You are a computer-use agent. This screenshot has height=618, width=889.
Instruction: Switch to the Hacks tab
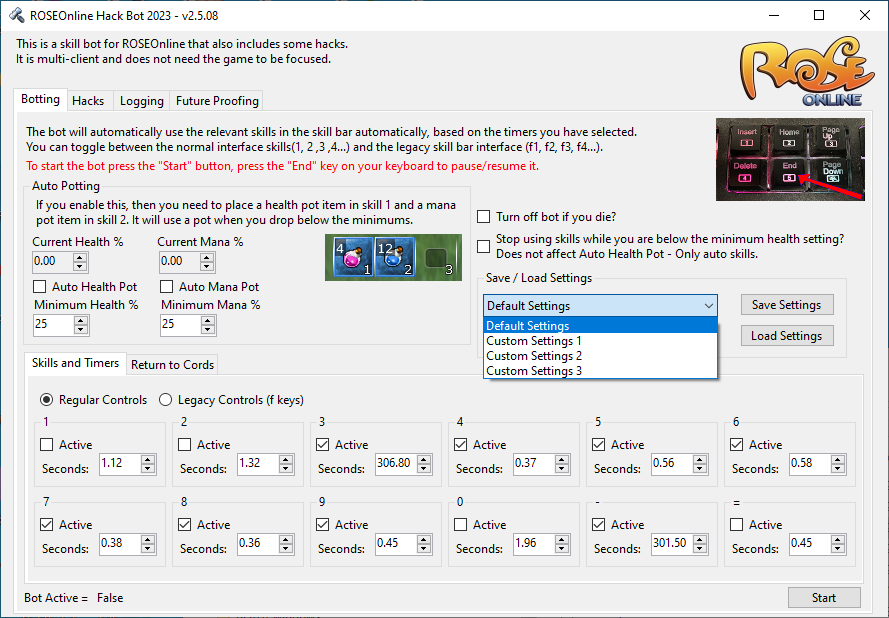point(88,101)
